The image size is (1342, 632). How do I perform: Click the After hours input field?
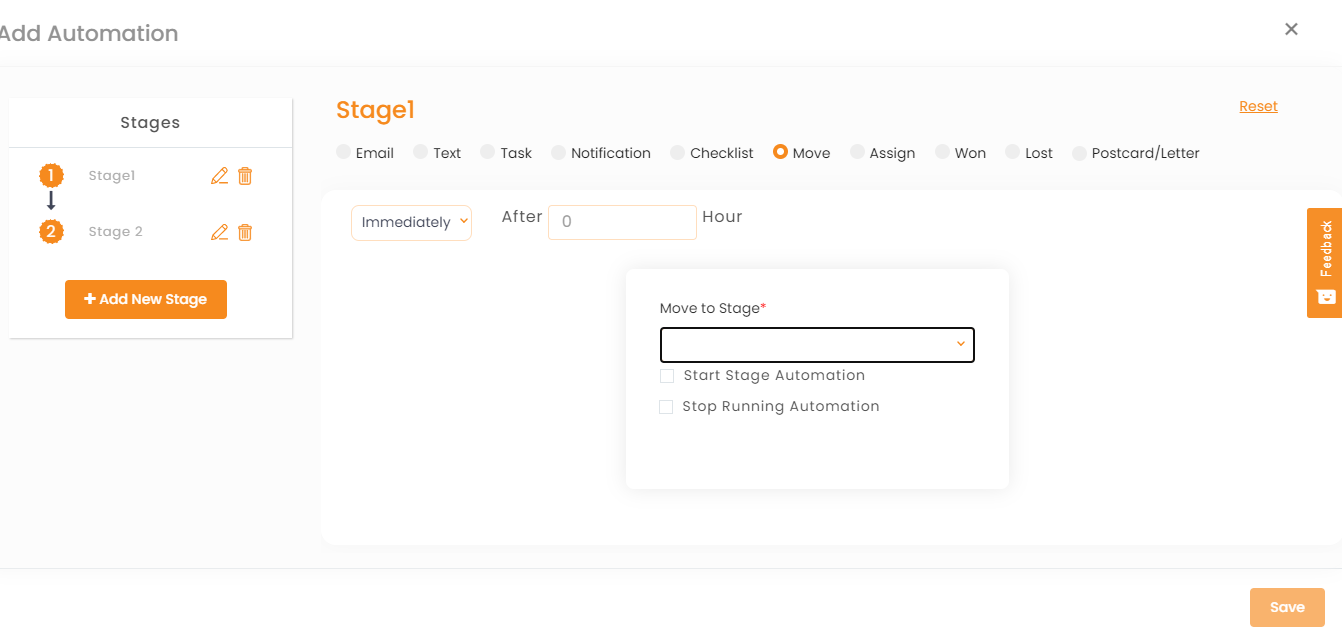point(622,222)
